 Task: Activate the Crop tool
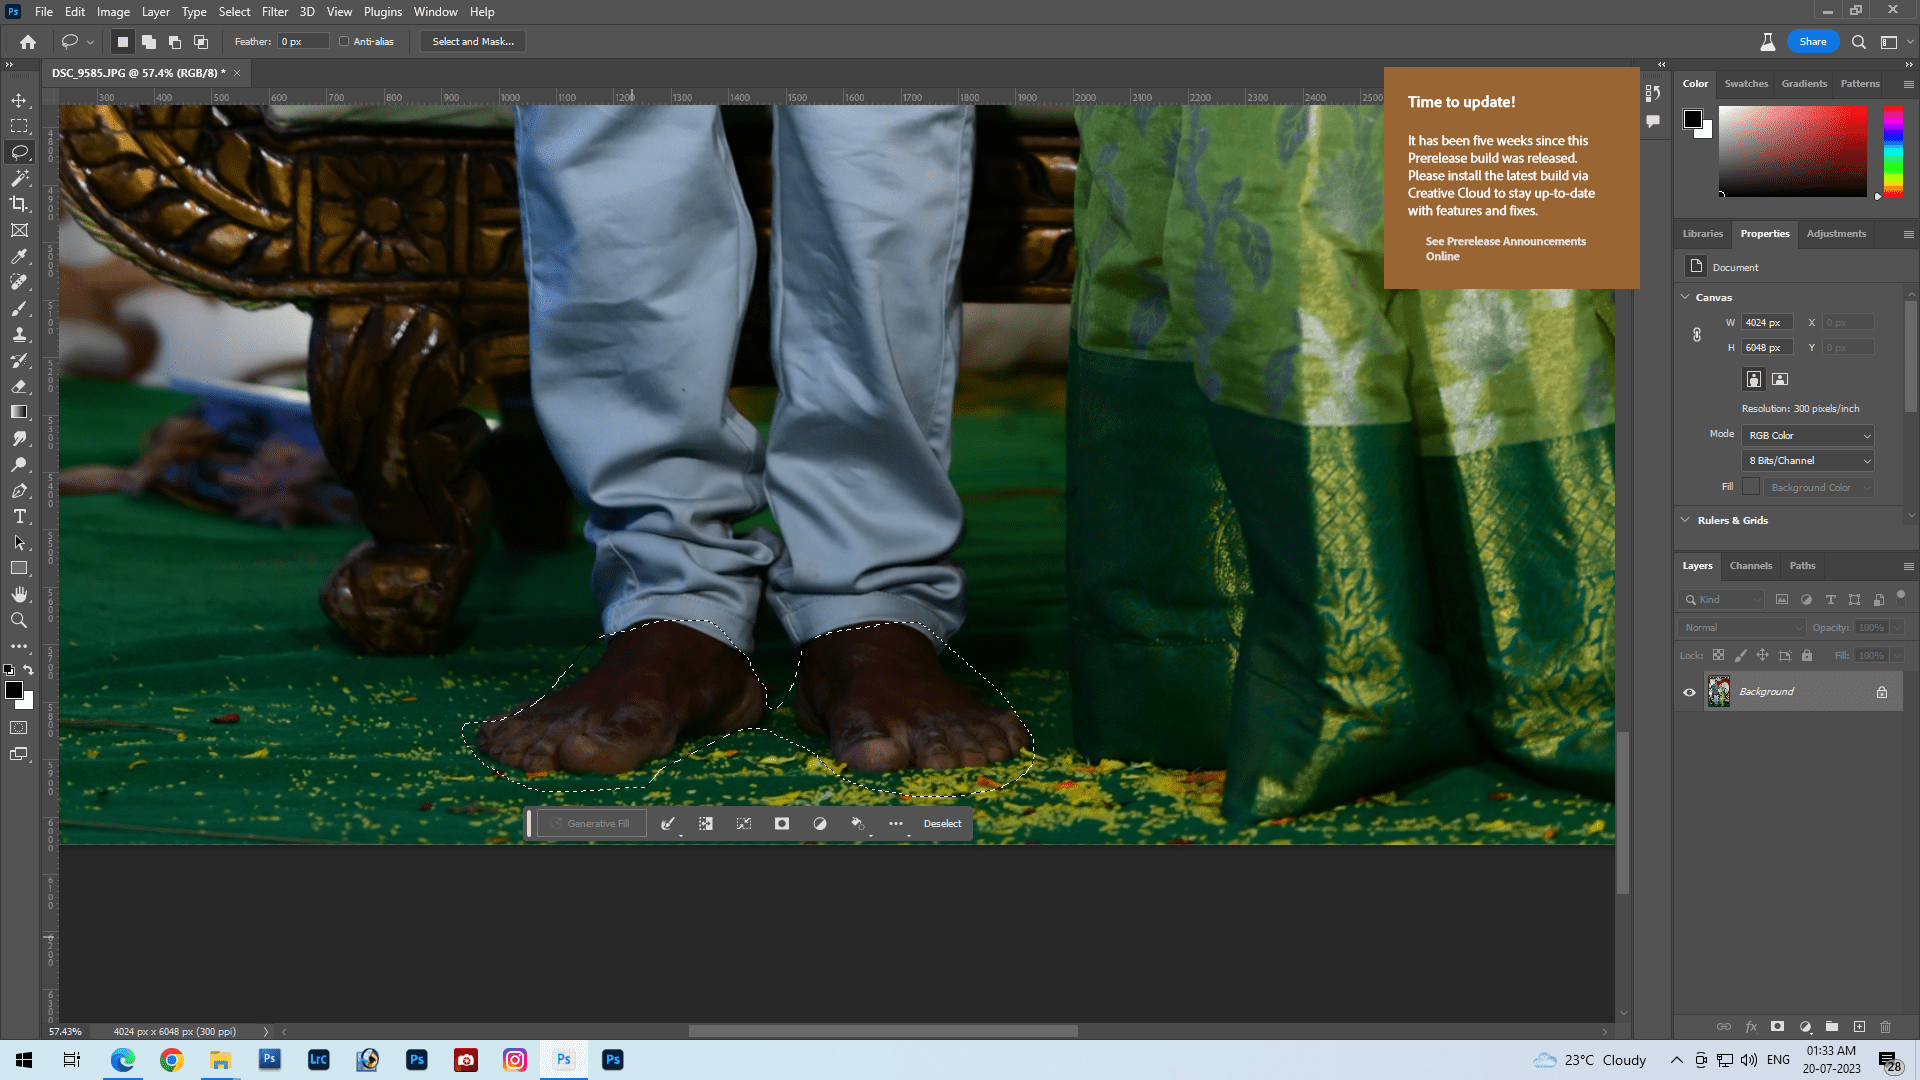[x=20, y=204]
